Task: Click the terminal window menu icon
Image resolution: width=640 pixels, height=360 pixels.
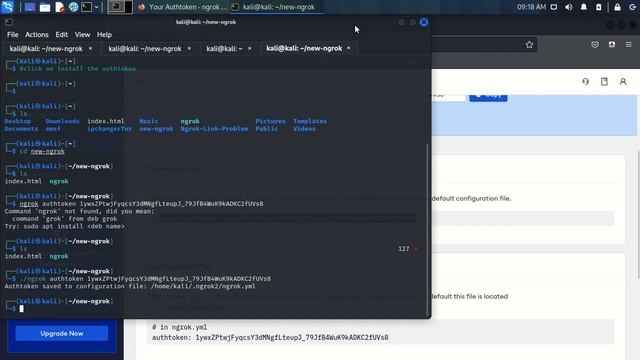Action: point(9,22)
